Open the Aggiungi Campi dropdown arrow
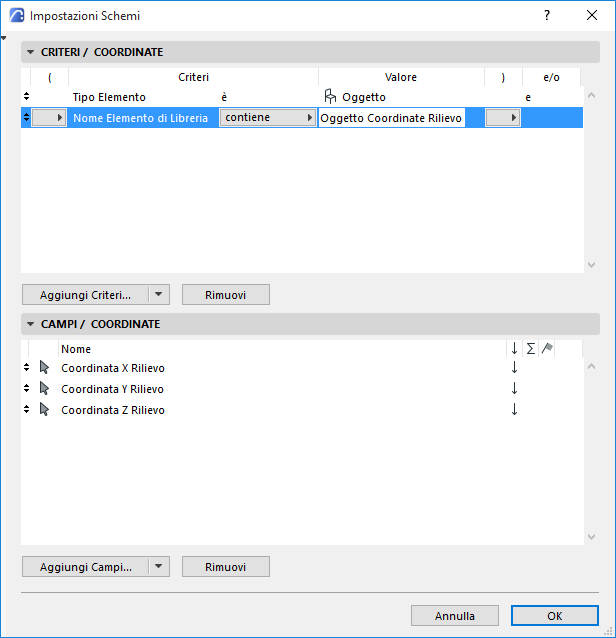Screen dimensions: 616x638 159,567
